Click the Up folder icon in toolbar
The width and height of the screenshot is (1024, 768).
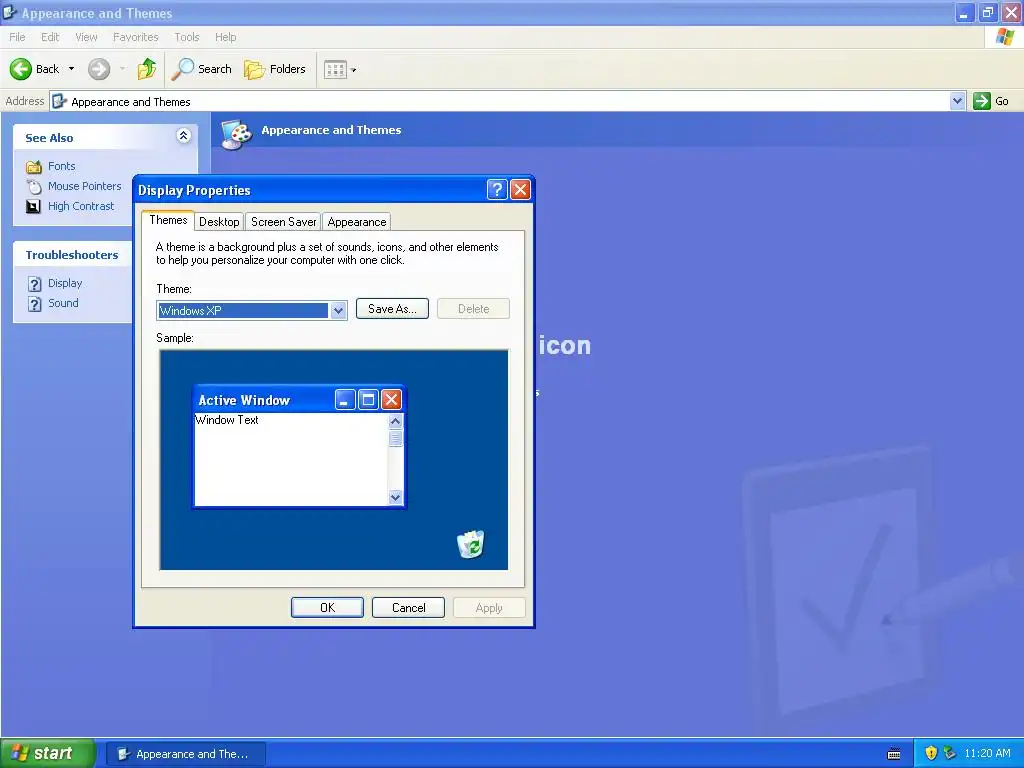point(147,69)
